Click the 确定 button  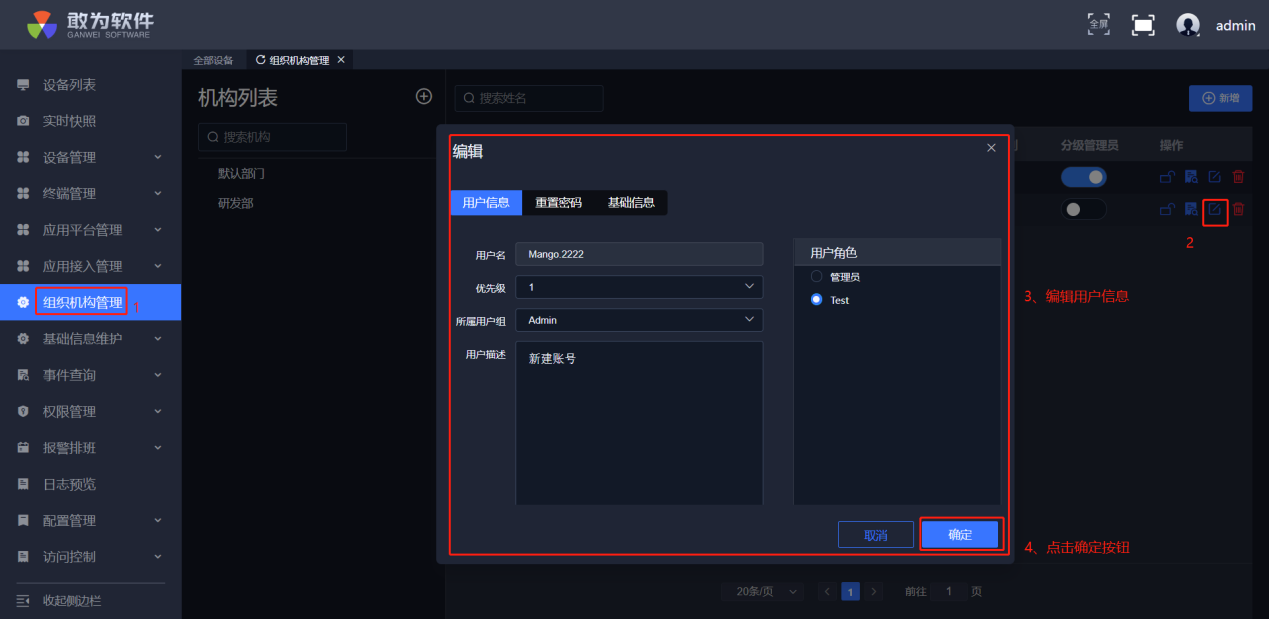[960, 535]
